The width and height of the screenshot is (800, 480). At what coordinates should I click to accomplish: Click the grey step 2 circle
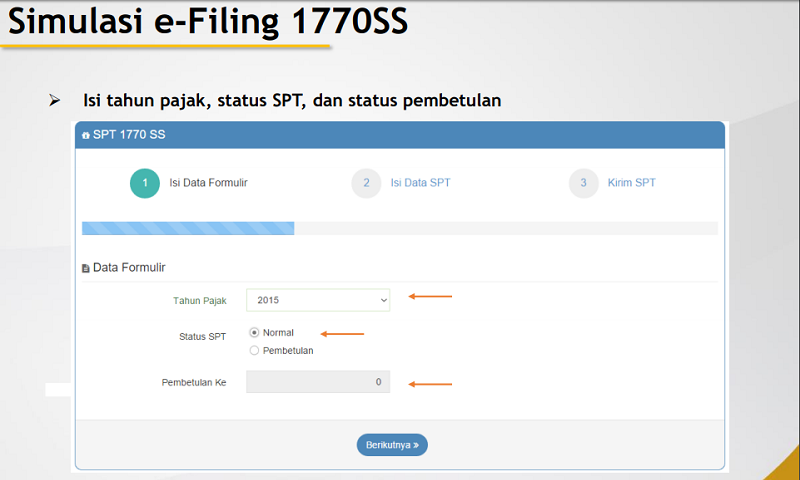tap(366, 183)
